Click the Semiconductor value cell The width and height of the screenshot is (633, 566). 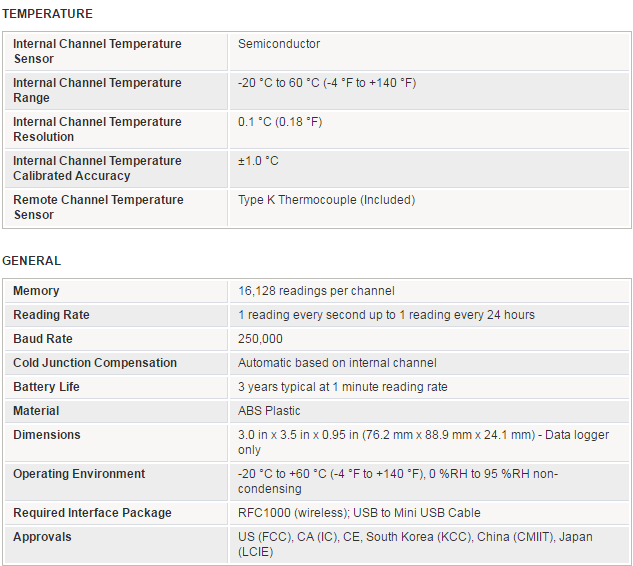click(279, 44)
